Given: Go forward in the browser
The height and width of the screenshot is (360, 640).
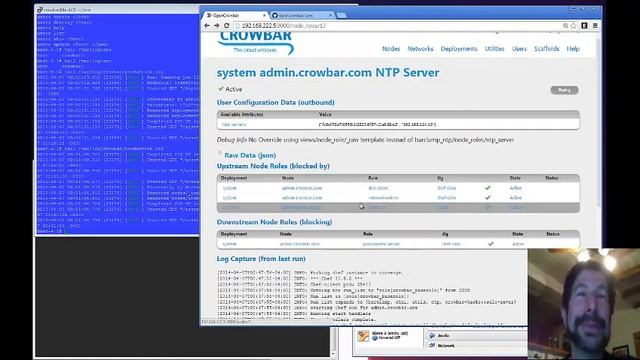Looking at the screenshot, I should 216,26.
